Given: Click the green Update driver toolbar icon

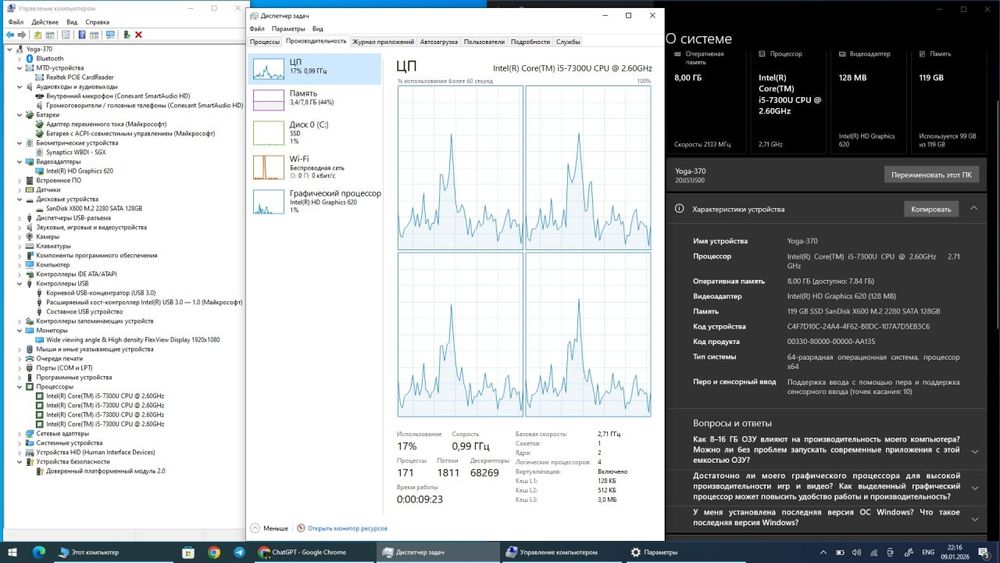Looking at the screenshot, I should (x=126, y=35).
